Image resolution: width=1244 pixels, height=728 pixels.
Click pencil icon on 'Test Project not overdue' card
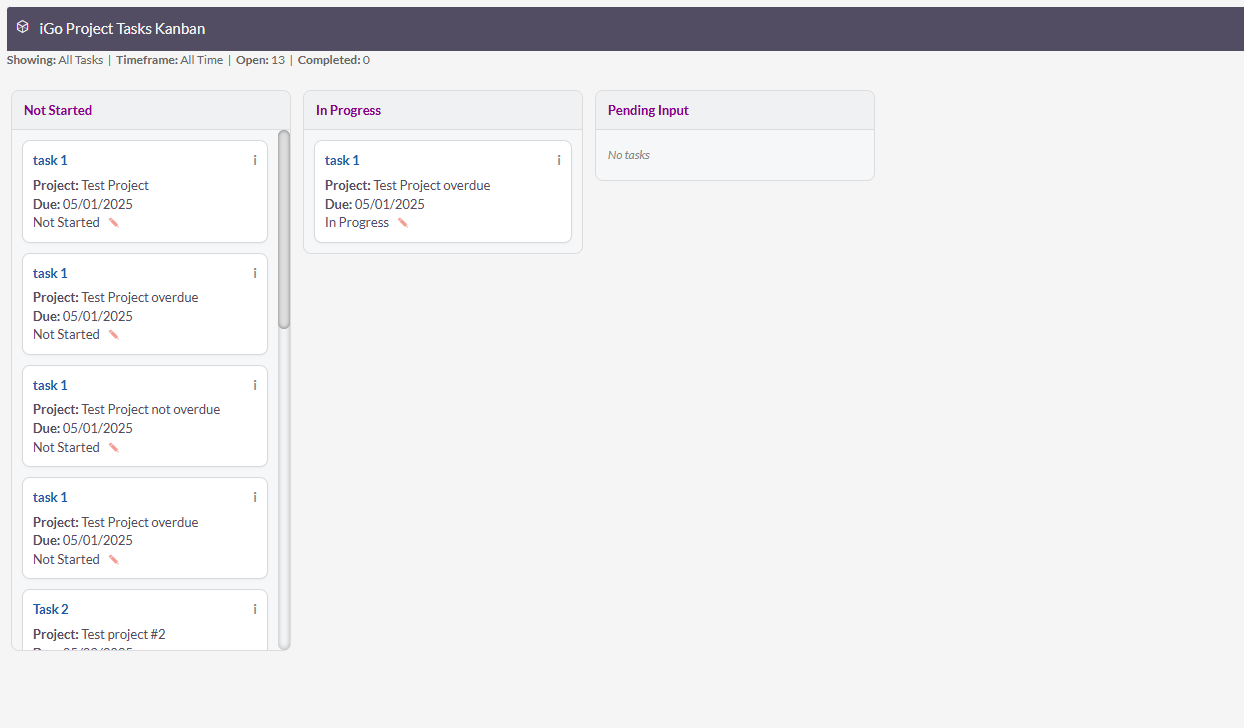click(x=113, y=448)
